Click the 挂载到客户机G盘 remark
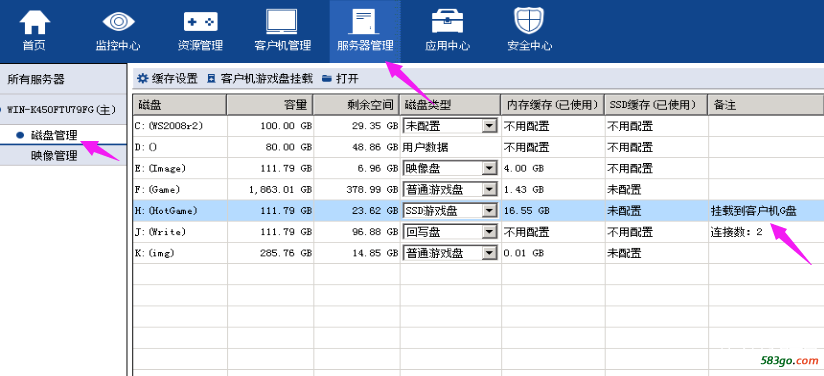This screenshot has height=376, width=824. (x=754, y=211)
